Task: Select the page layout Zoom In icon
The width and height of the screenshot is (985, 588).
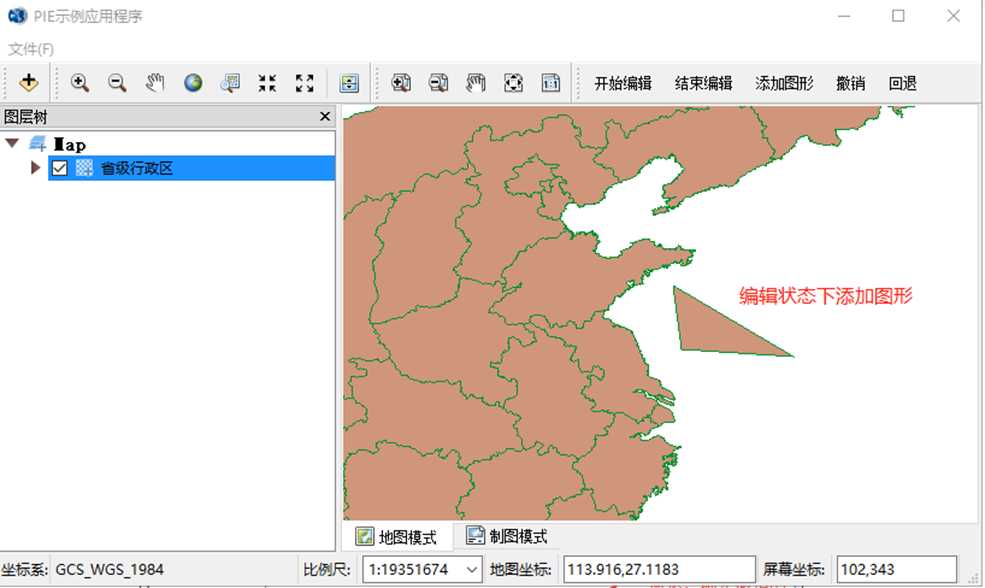Action: coord(401,82)
